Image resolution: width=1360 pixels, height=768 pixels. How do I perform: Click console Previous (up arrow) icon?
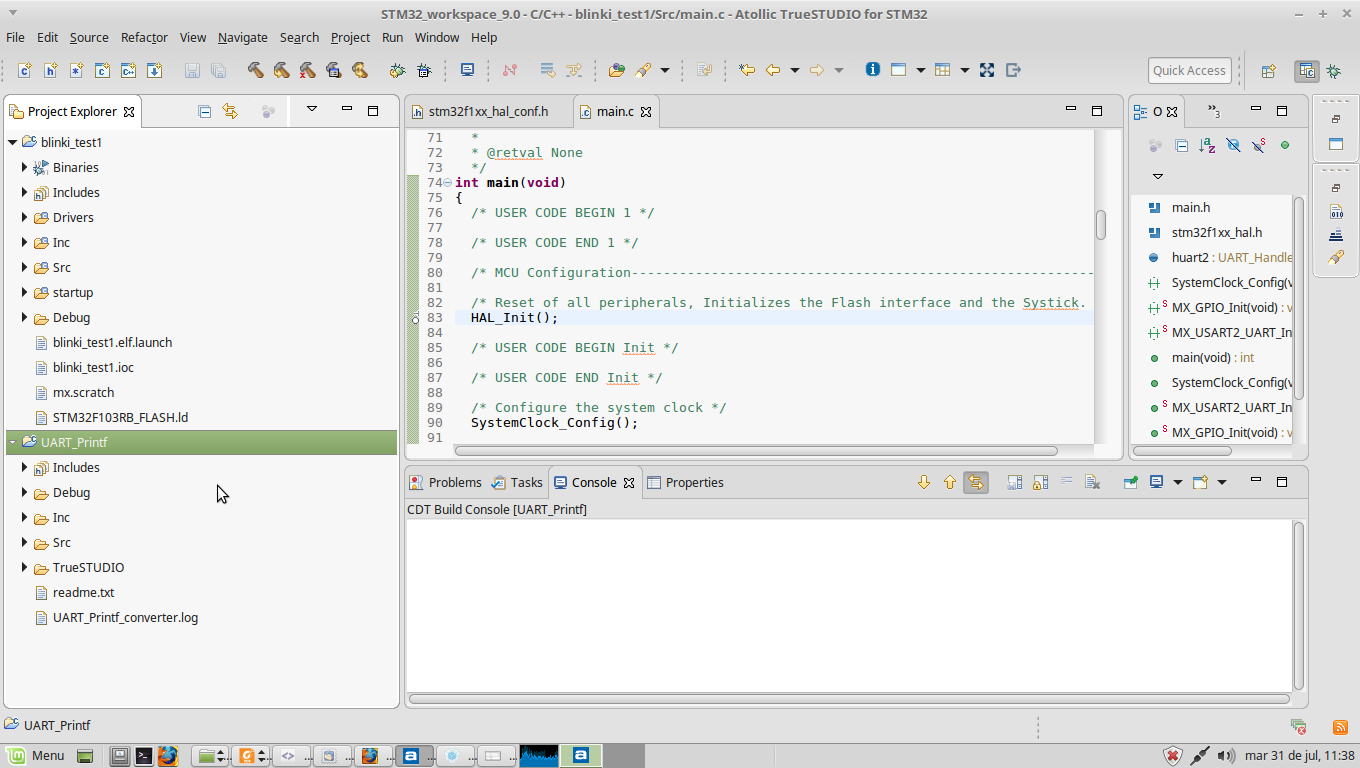950,482
